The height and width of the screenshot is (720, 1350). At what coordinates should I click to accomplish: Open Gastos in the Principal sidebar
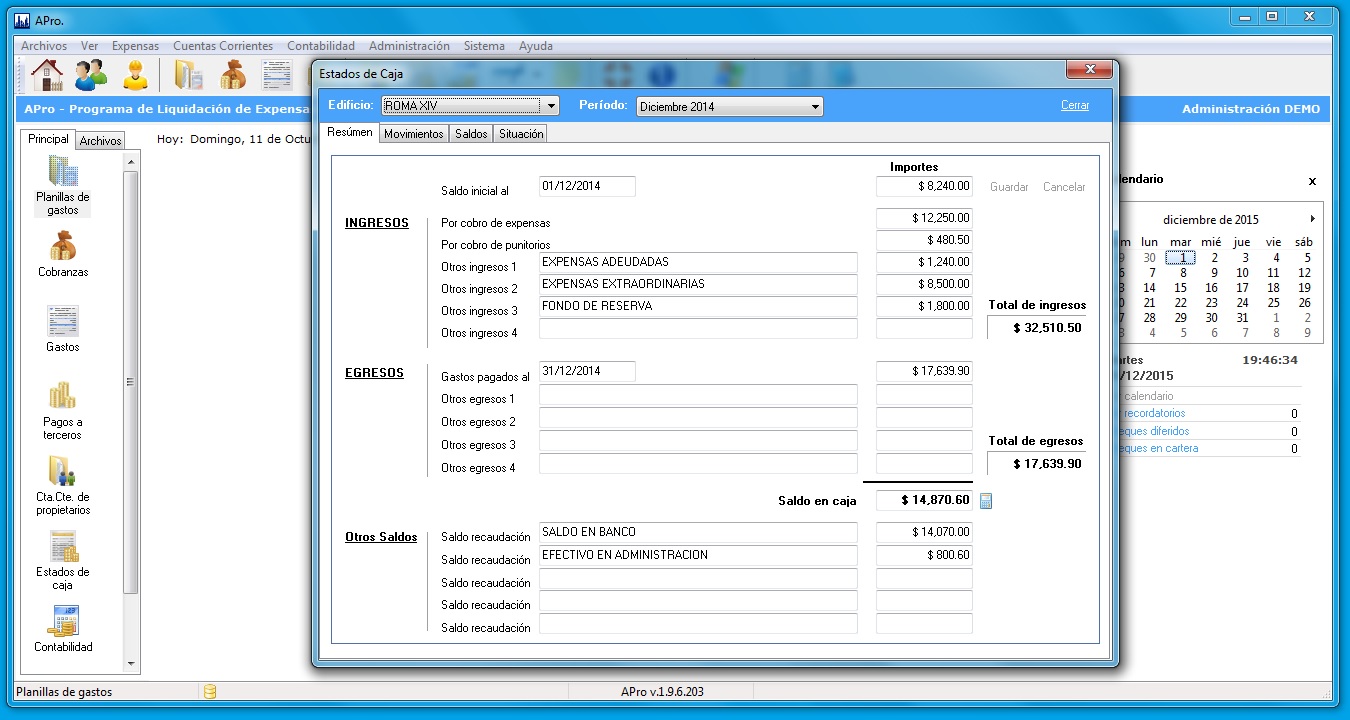coord(63,329)
